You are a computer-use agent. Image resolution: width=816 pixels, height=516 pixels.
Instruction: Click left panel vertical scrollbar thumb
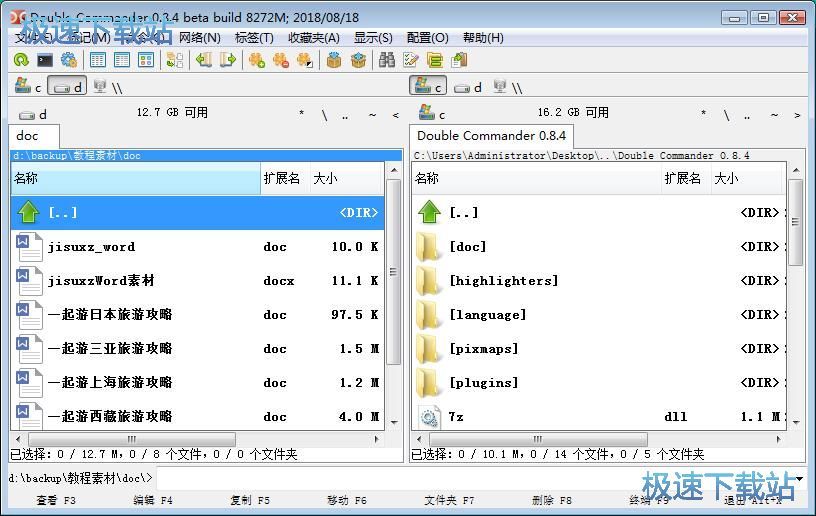pyautogui.click(x=394, y=272)
